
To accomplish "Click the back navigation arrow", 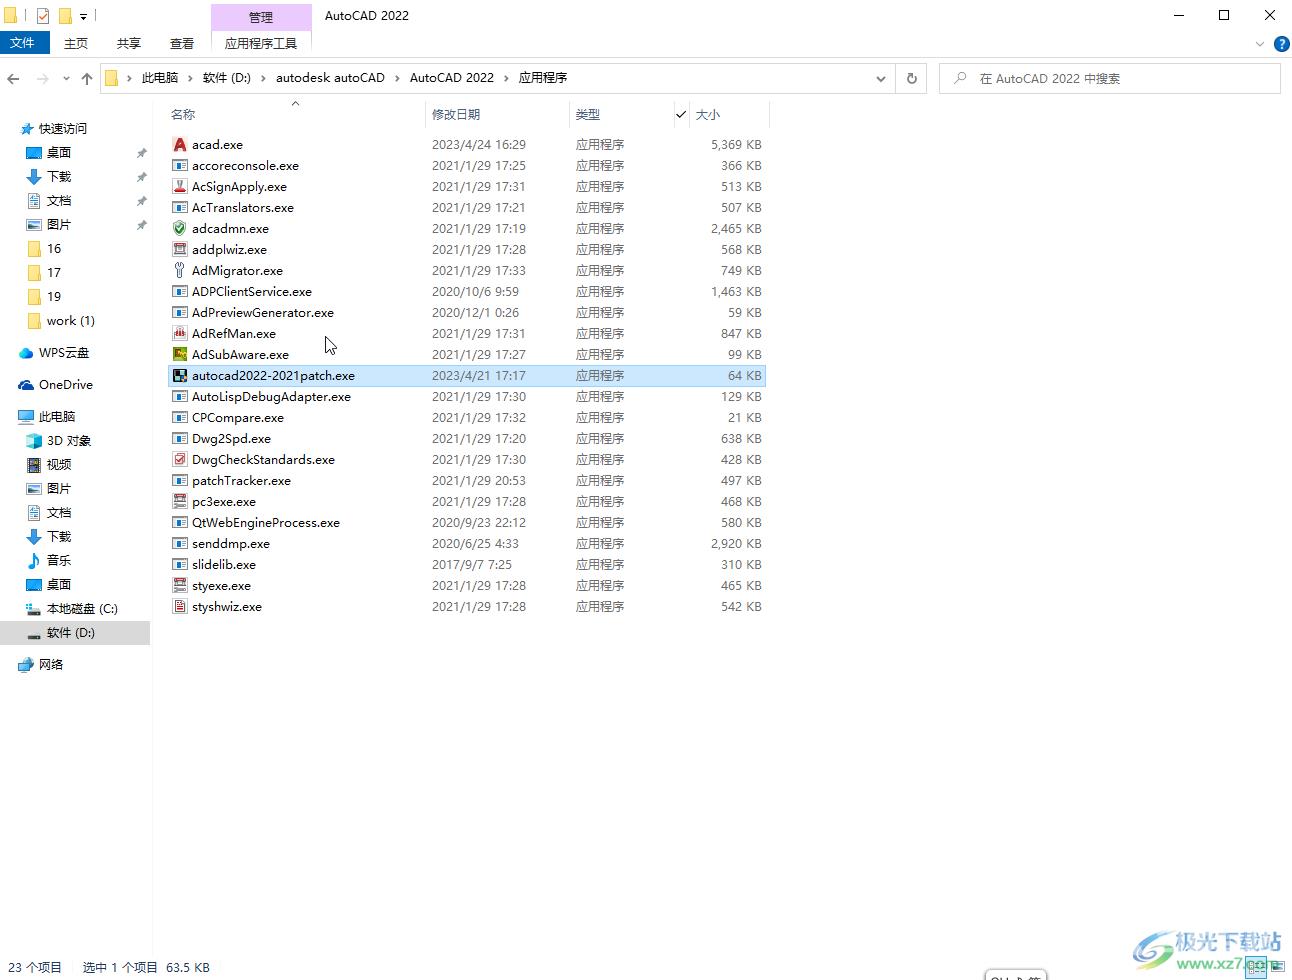I will pos(14,78).
